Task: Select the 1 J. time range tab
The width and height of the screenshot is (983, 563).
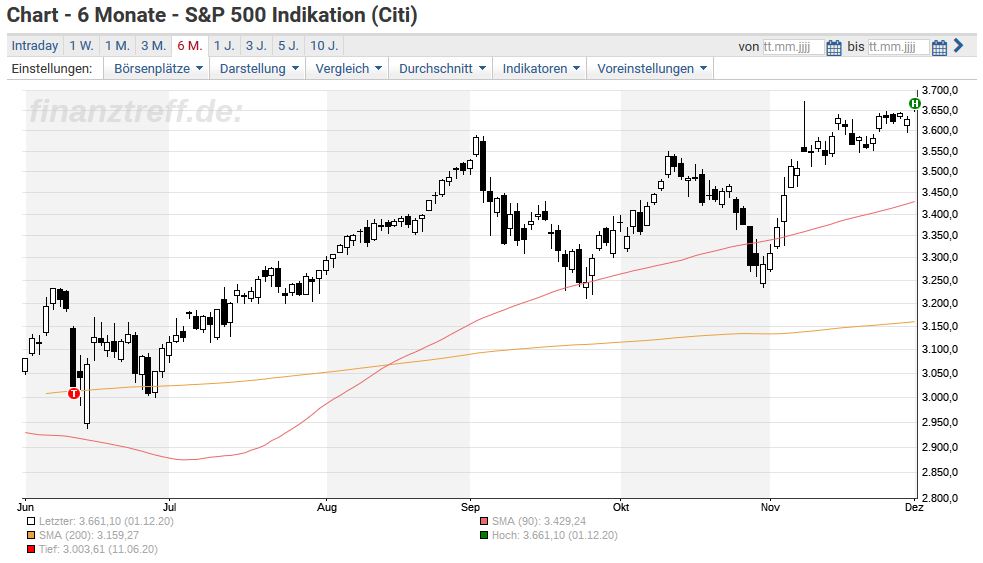Action: point(224,46)
